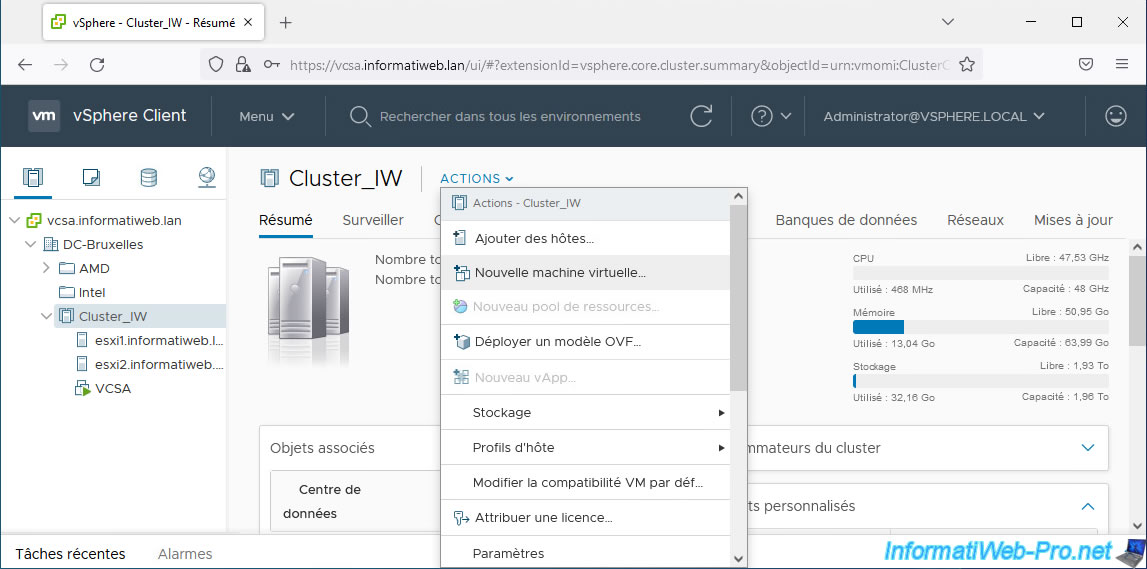Open the Storage inventory view icon

148,178
